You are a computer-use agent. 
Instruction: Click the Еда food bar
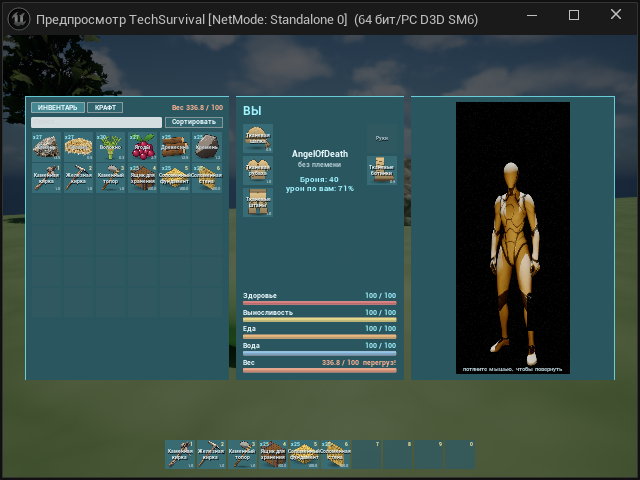tap(320, 337)
